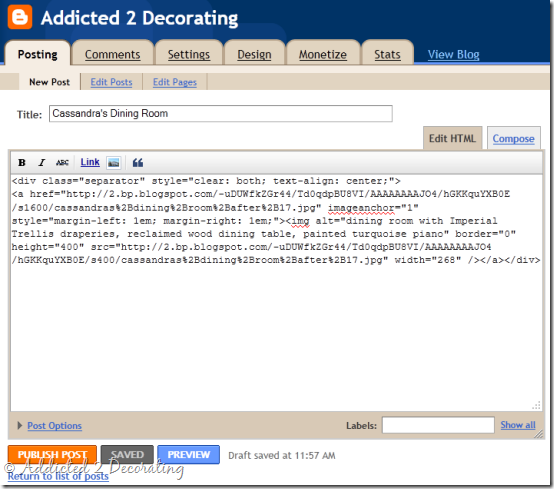The width and height of the screenshot is (554, 489).
Task: Click the Addicted 2 Decorating blog title
Action: 139,18
